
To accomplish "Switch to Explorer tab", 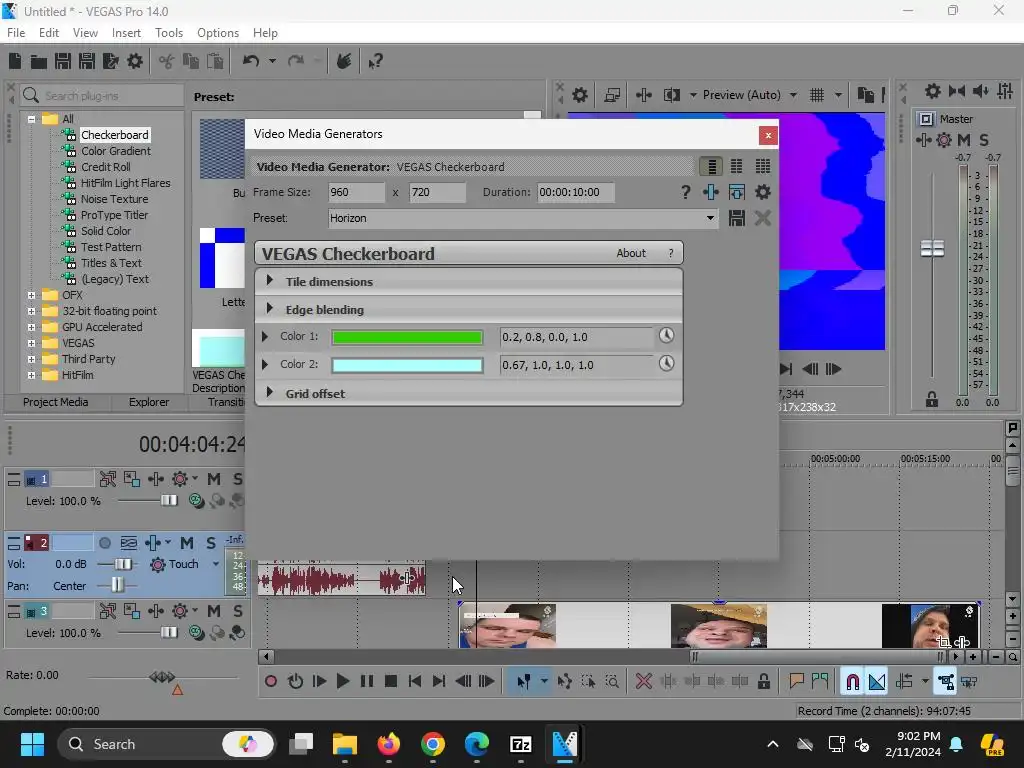I will [x=149, y=402].
